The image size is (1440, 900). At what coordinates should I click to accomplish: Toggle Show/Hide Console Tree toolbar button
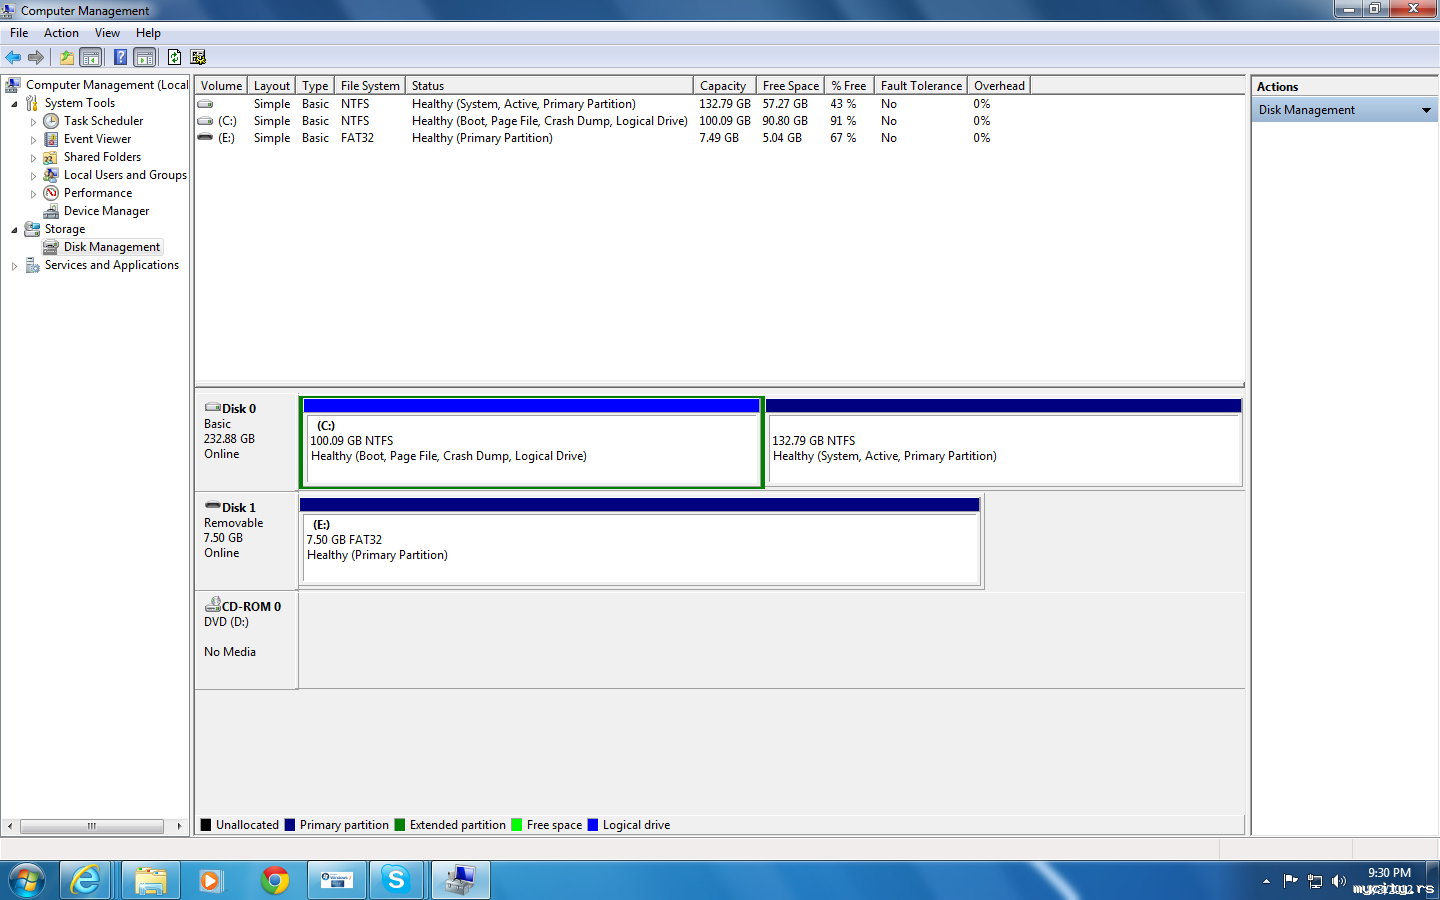91,57
